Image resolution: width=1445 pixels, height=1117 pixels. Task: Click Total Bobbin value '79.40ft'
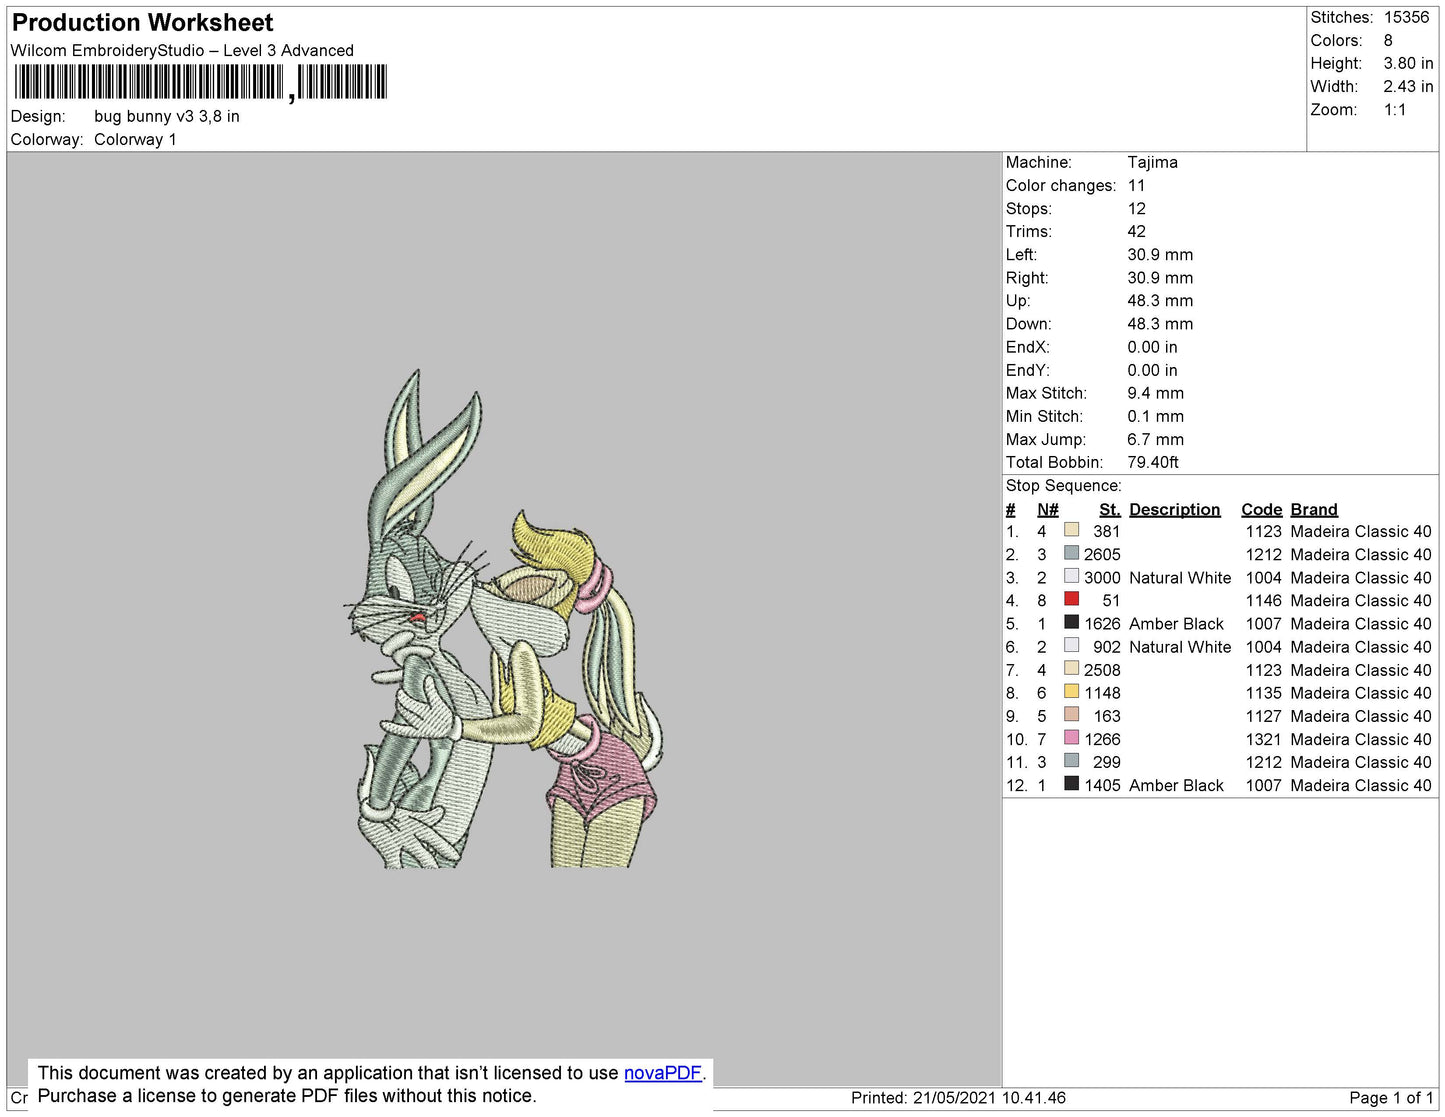coord(1153,462)
